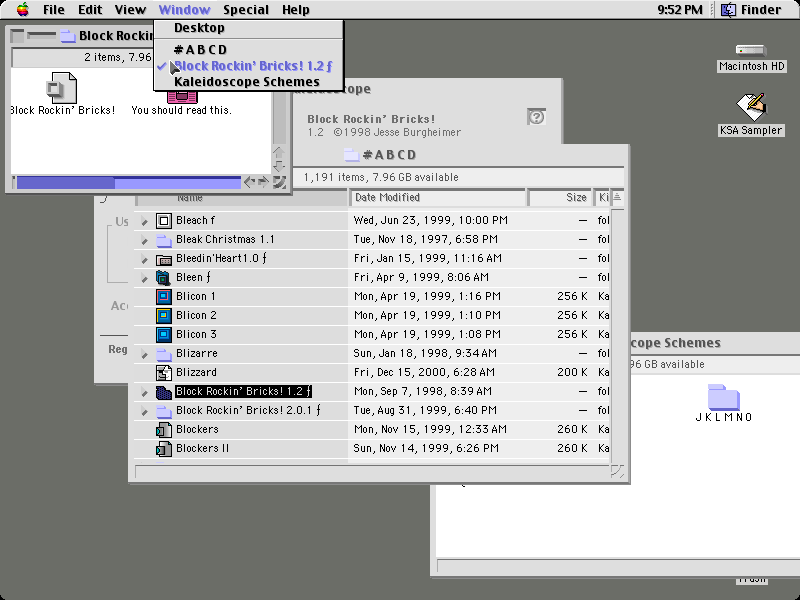This screenshot has height=600, width=800.
Task: Select the Blockers file name
Action: pyautogui.click(x=197, y=430)
